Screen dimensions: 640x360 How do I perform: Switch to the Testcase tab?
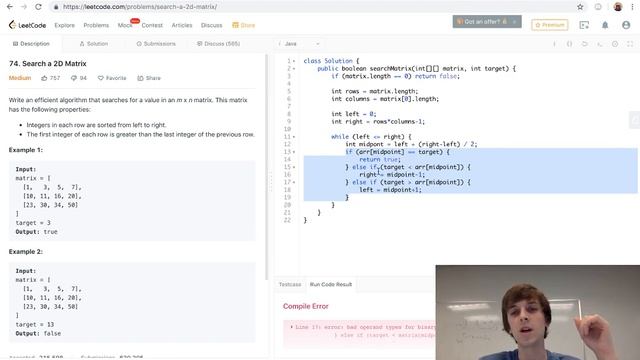(290, 284)
